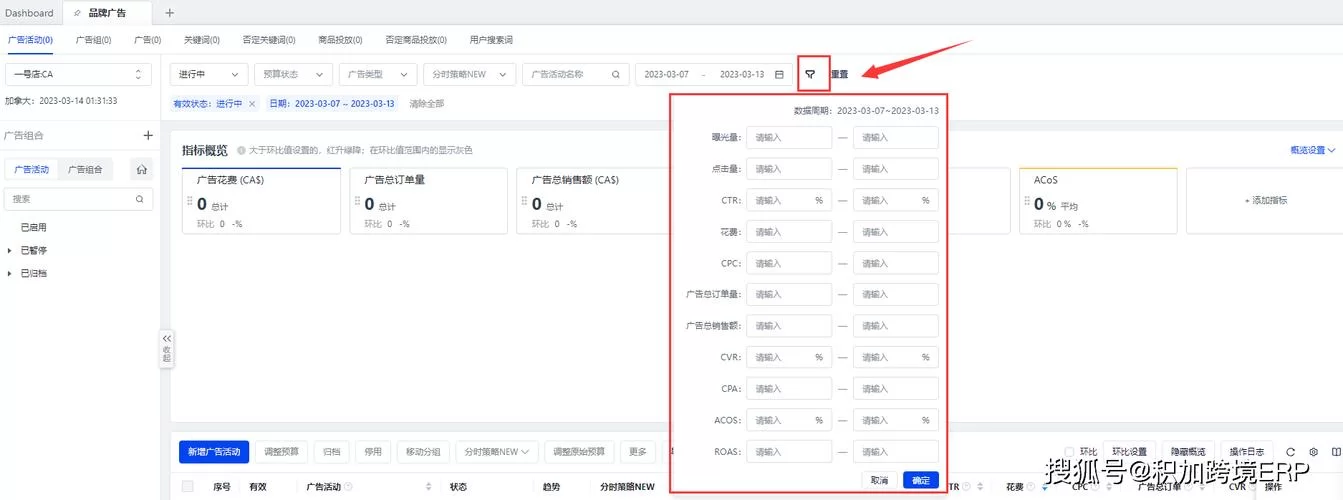Image resolution: width=1343 pixels, height=500 pixels.
Task: Click the pin icon on 品牌广告 tab
Action: 78,13
